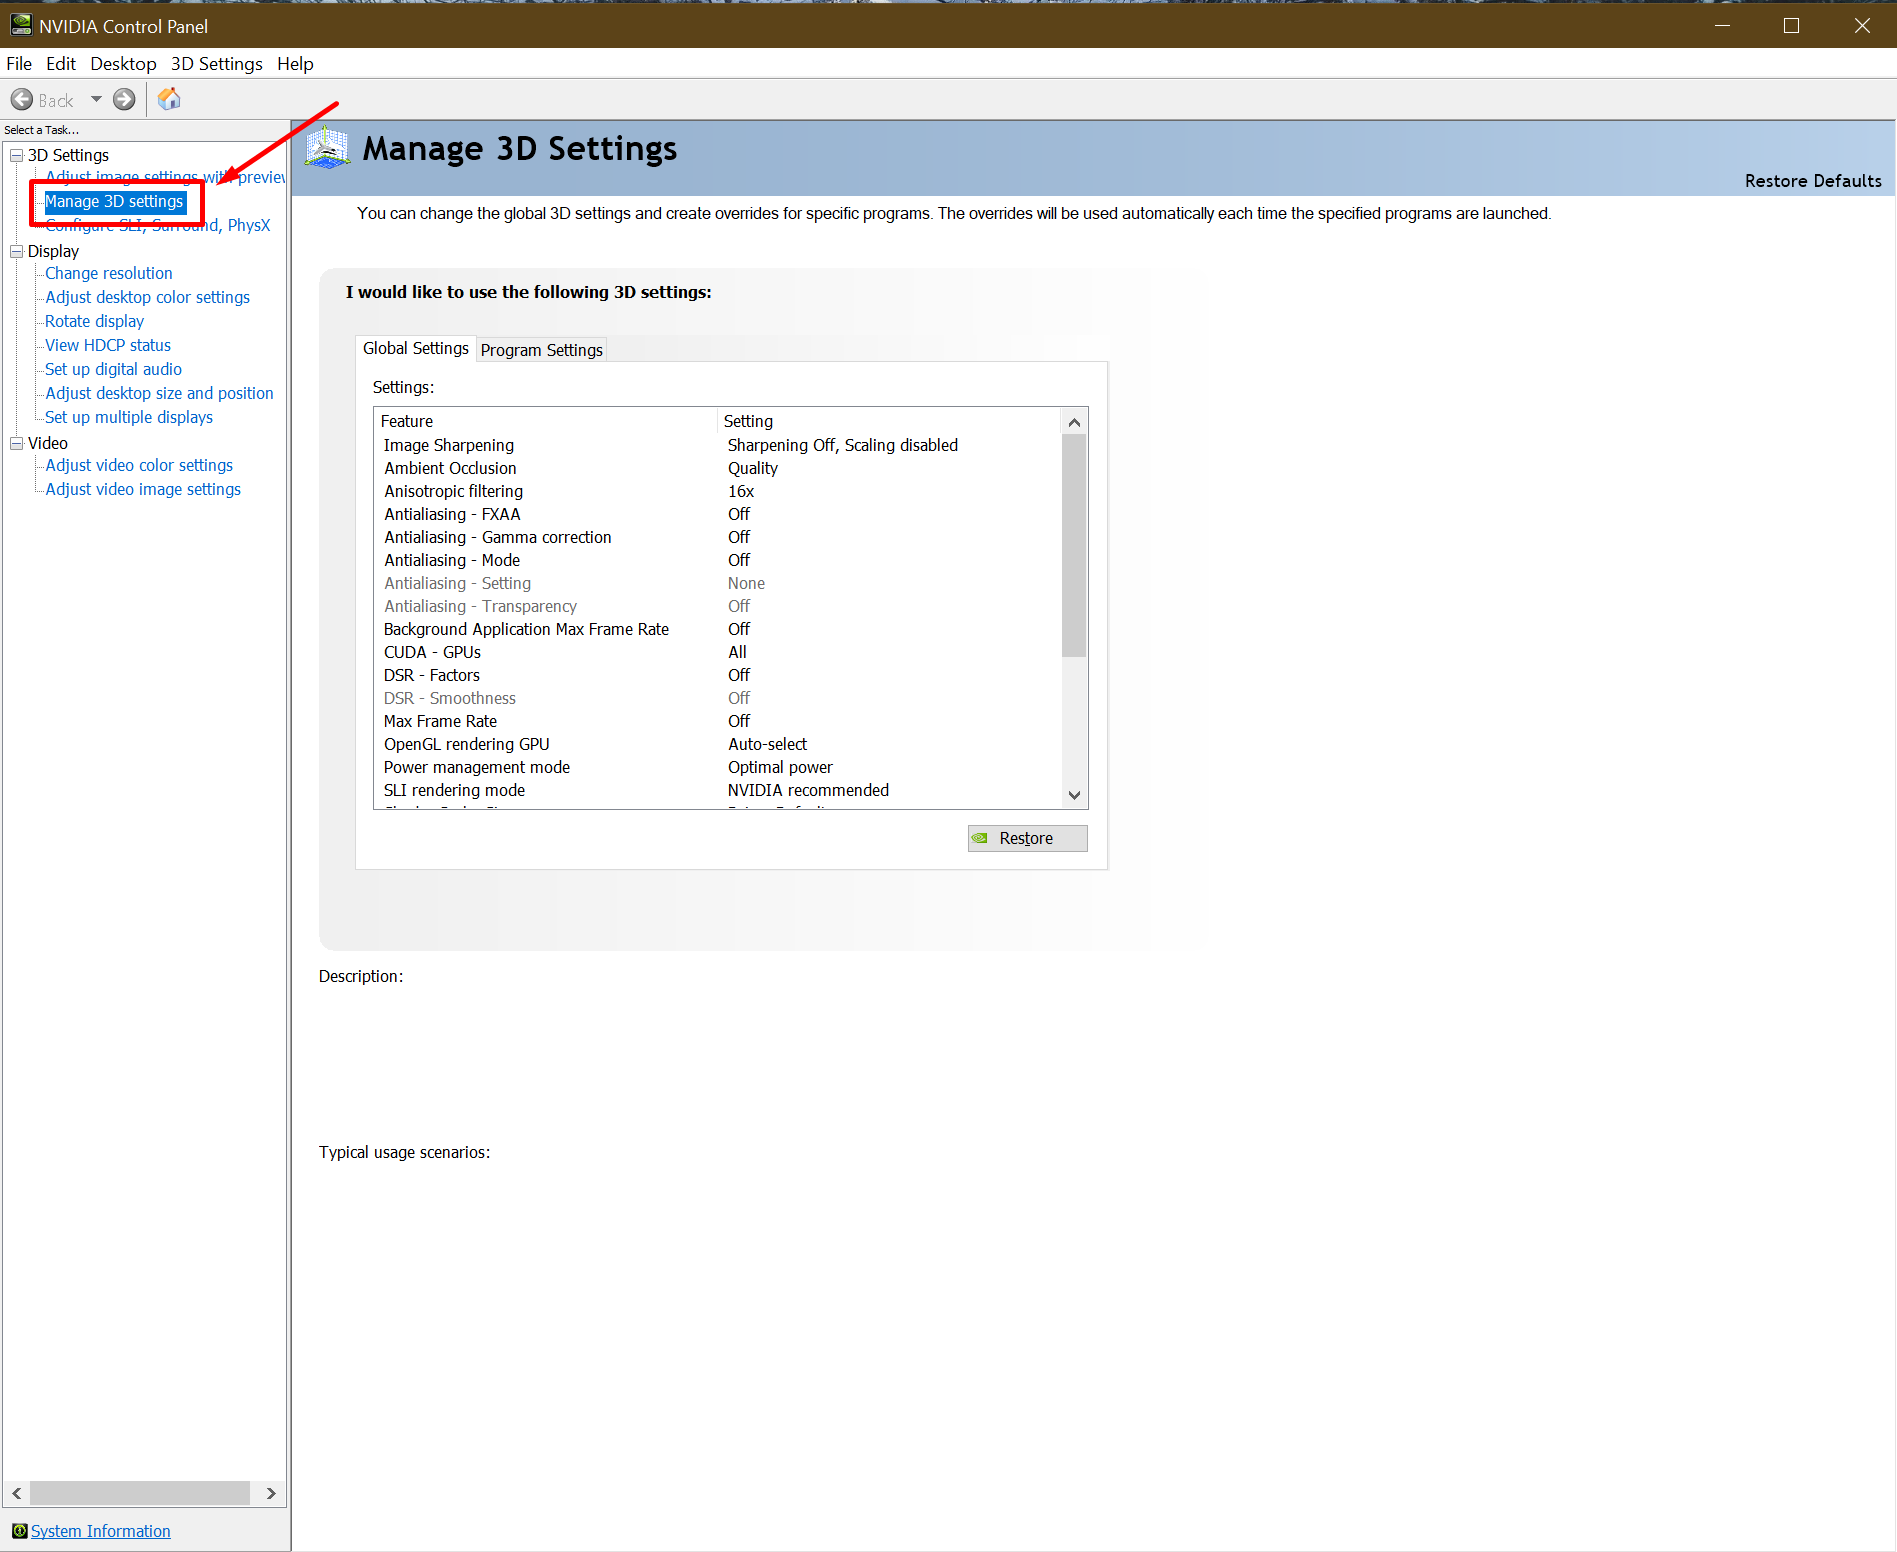The height and width of the screenshot is (1552, 1897).
Task: Open Adjust video image settings
Action: tap(143, 489)
